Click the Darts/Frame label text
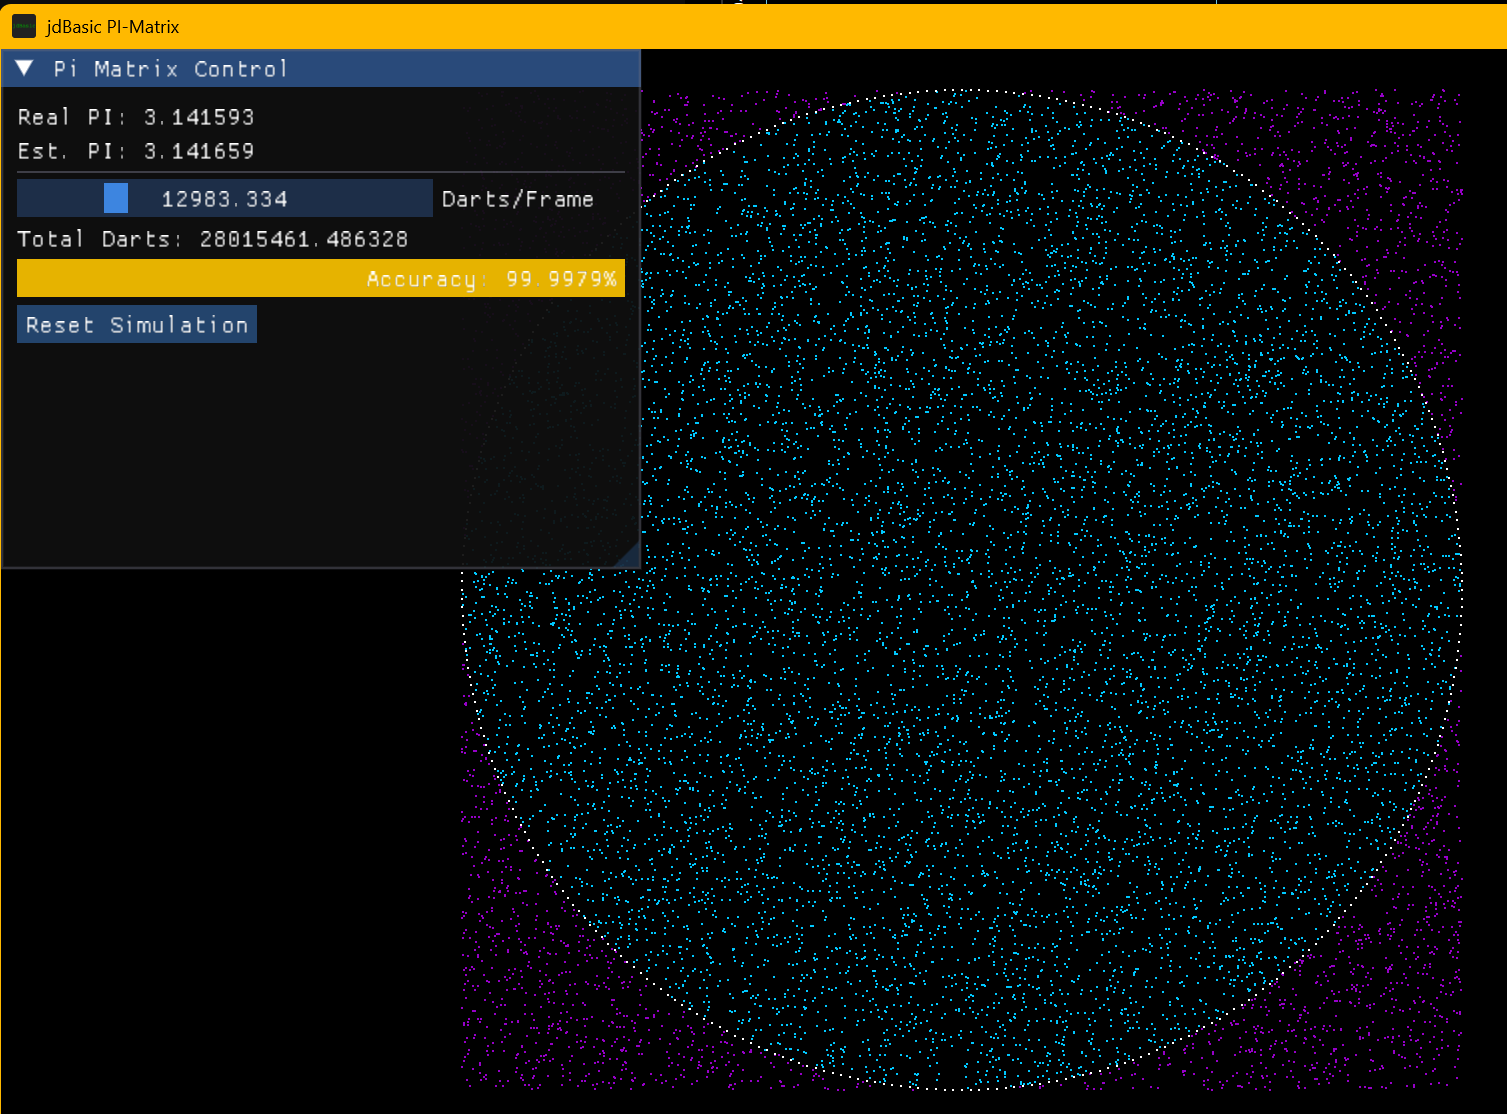Image resolution: width=1507 pixels, height=1114 pixels. click(516, 198)
